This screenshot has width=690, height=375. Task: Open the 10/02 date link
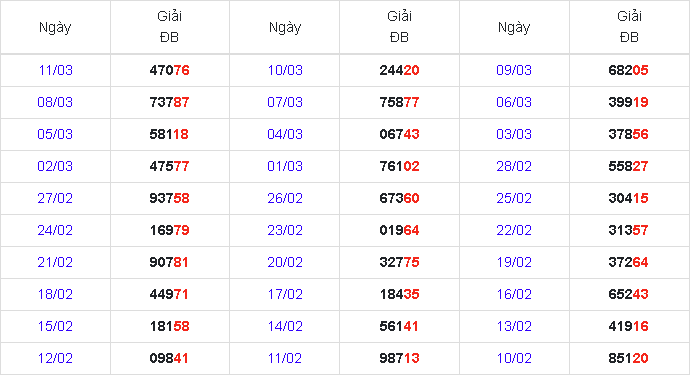coord(514,359)
